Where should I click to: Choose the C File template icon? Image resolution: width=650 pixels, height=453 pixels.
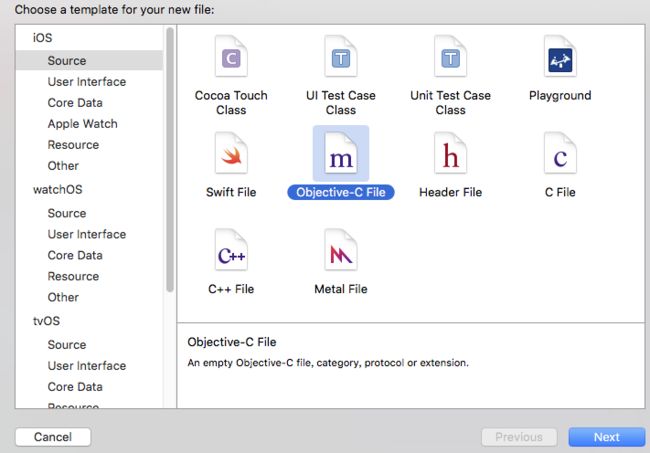[560, 153]
